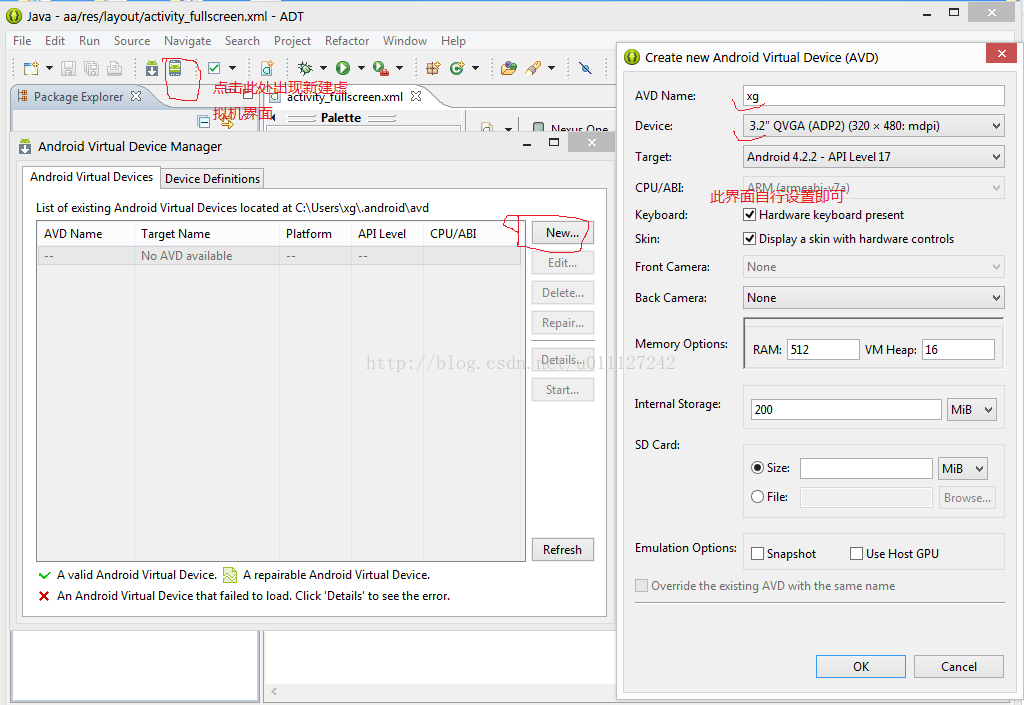Open the Window menu
The height and width of the screenshot is (705, 1024).
point(405,40)
